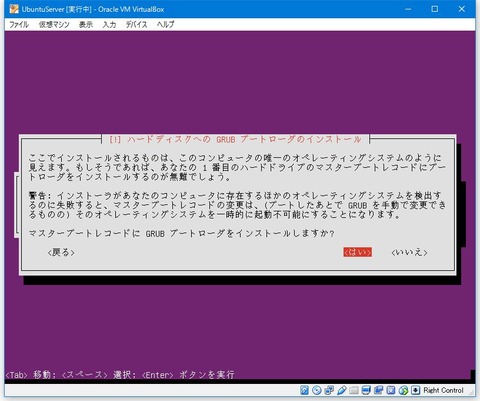
Task: Click the GRUB ブートローダのインストール dialog title
Action: point(235,139)
